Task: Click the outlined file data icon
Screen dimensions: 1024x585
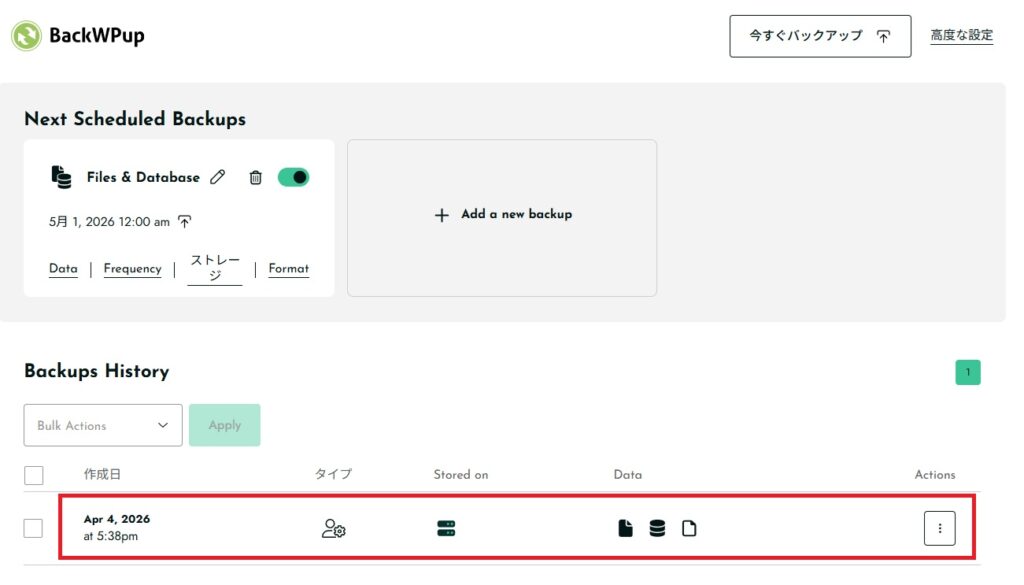Action: coord(689,528)
